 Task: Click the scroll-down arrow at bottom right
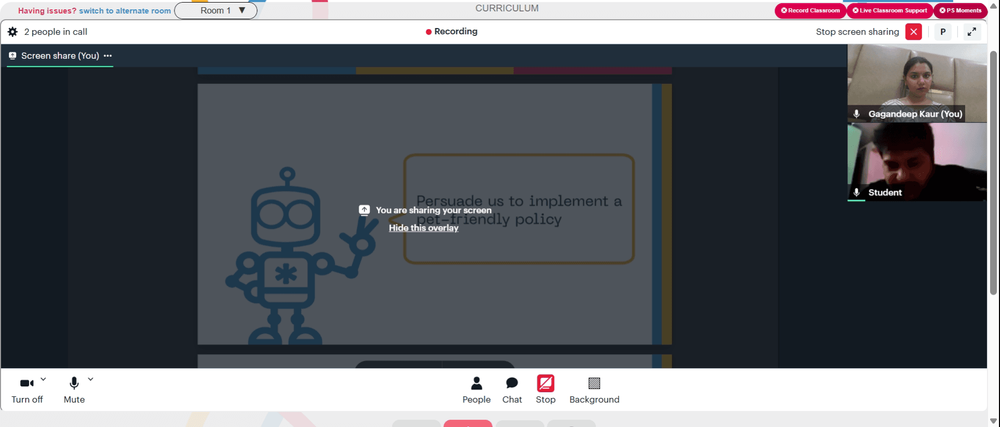[994, 421]
